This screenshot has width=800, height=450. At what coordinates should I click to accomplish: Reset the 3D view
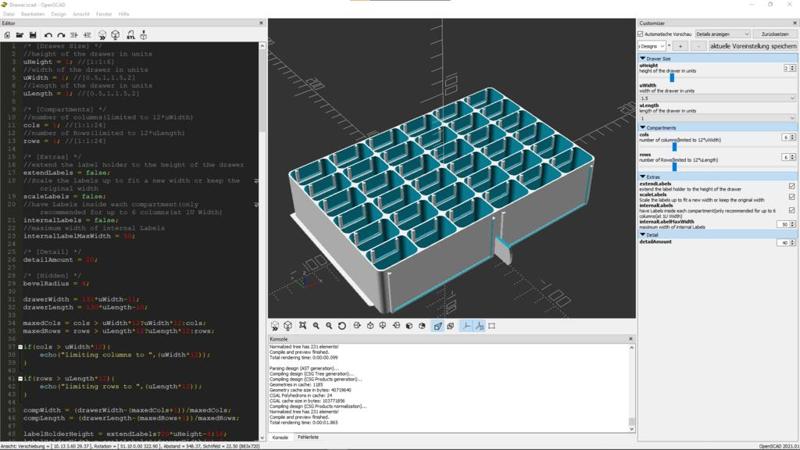coord(342,326)
